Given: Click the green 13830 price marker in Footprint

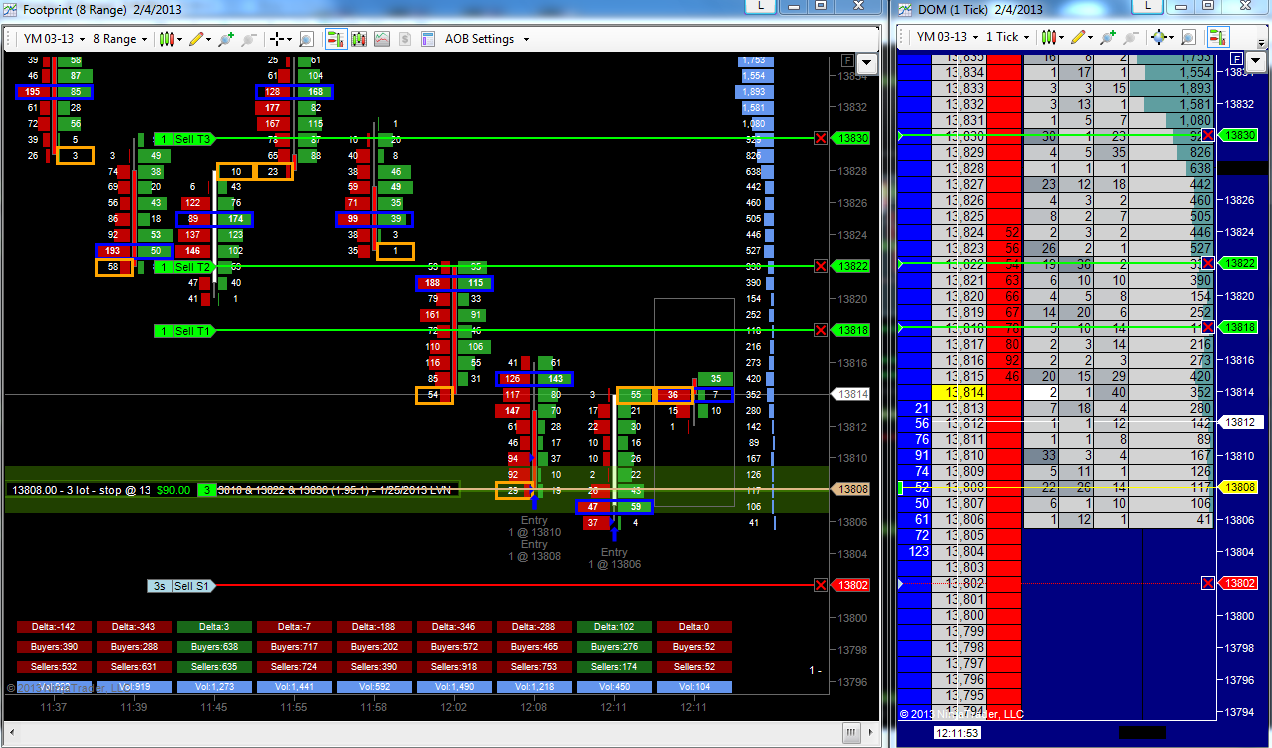Looking at the screenshot, I should [x=852, y=138].
